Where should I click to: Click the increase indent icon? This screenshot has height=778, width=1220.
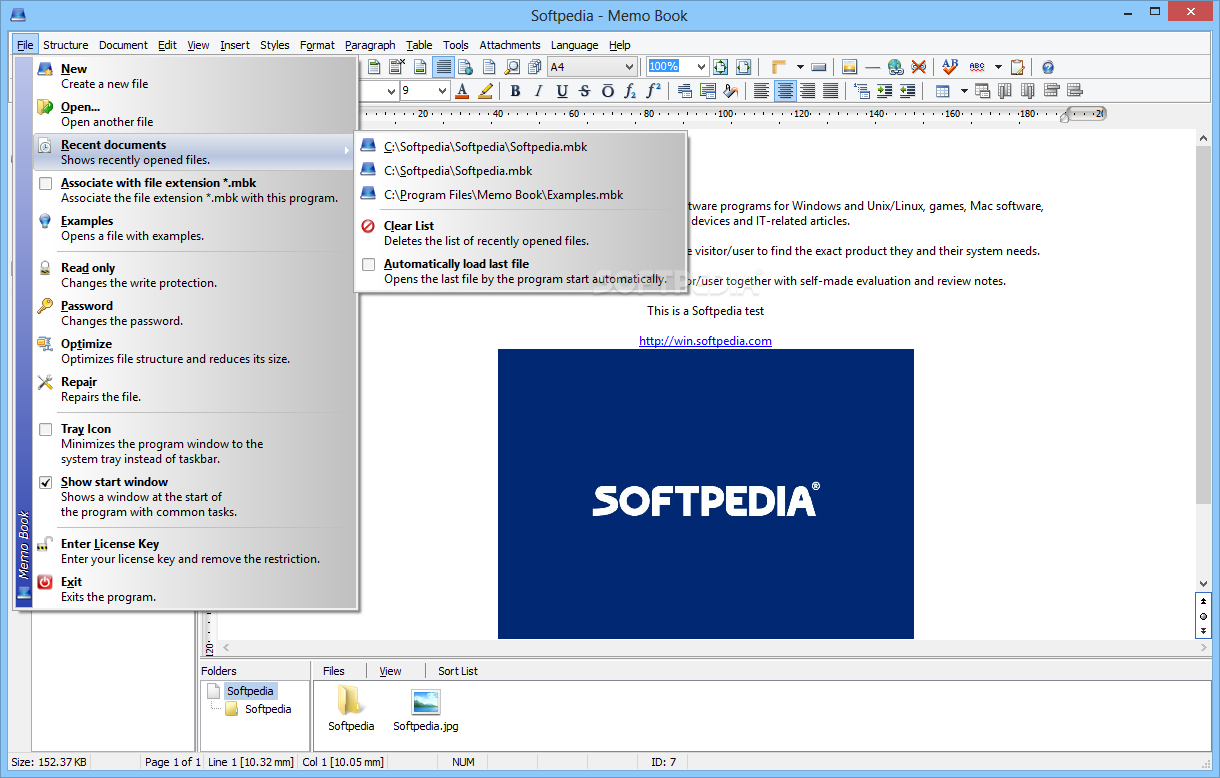(884, 91)
